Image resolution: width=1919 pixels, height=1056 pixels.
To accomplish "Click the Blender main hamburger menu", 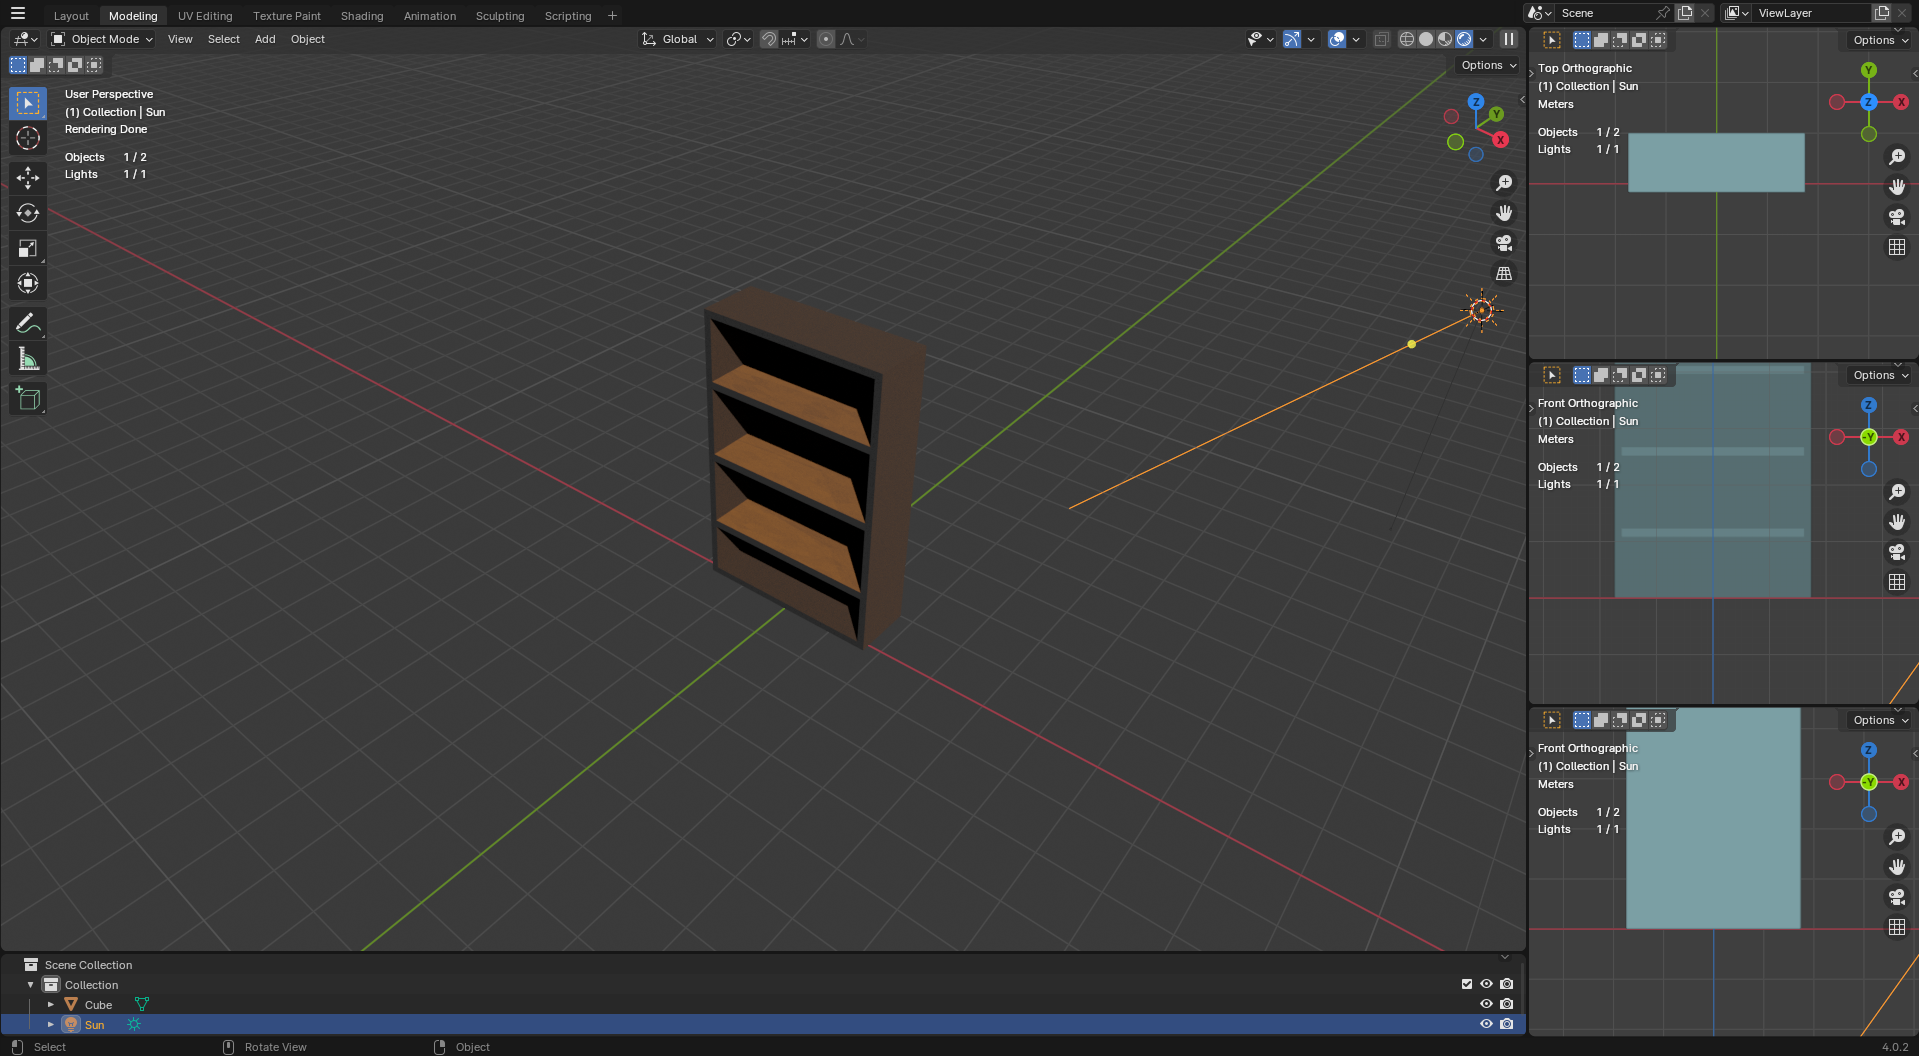I will tap(17, 14).
